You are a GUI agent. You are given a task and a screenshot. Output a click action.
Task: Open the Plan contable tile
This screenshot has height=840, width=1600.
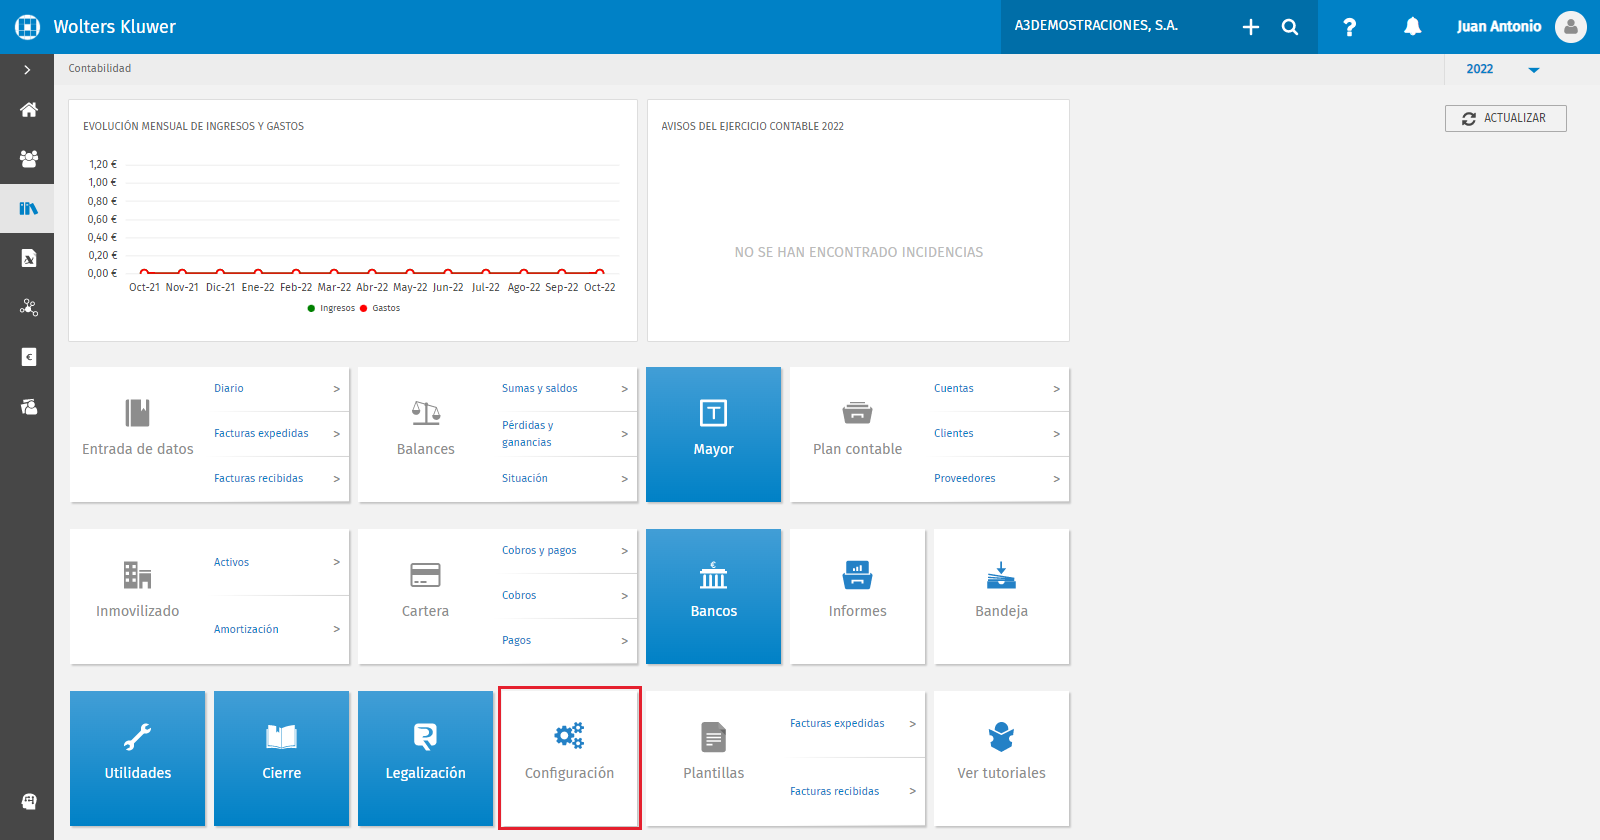(x=858, y=434)
